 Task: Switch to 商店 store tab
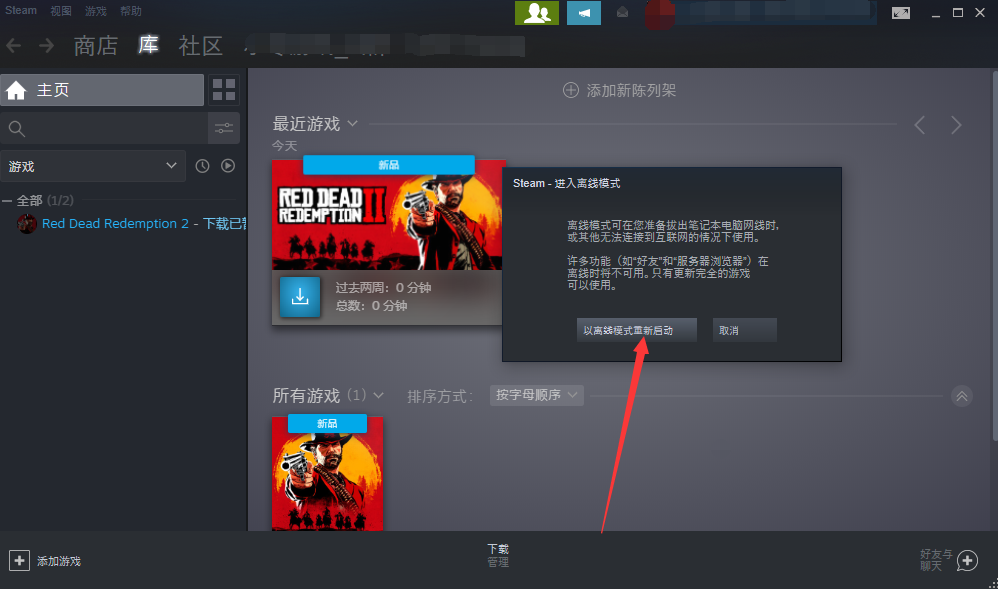pyautogui.click(x=95, y=46)
